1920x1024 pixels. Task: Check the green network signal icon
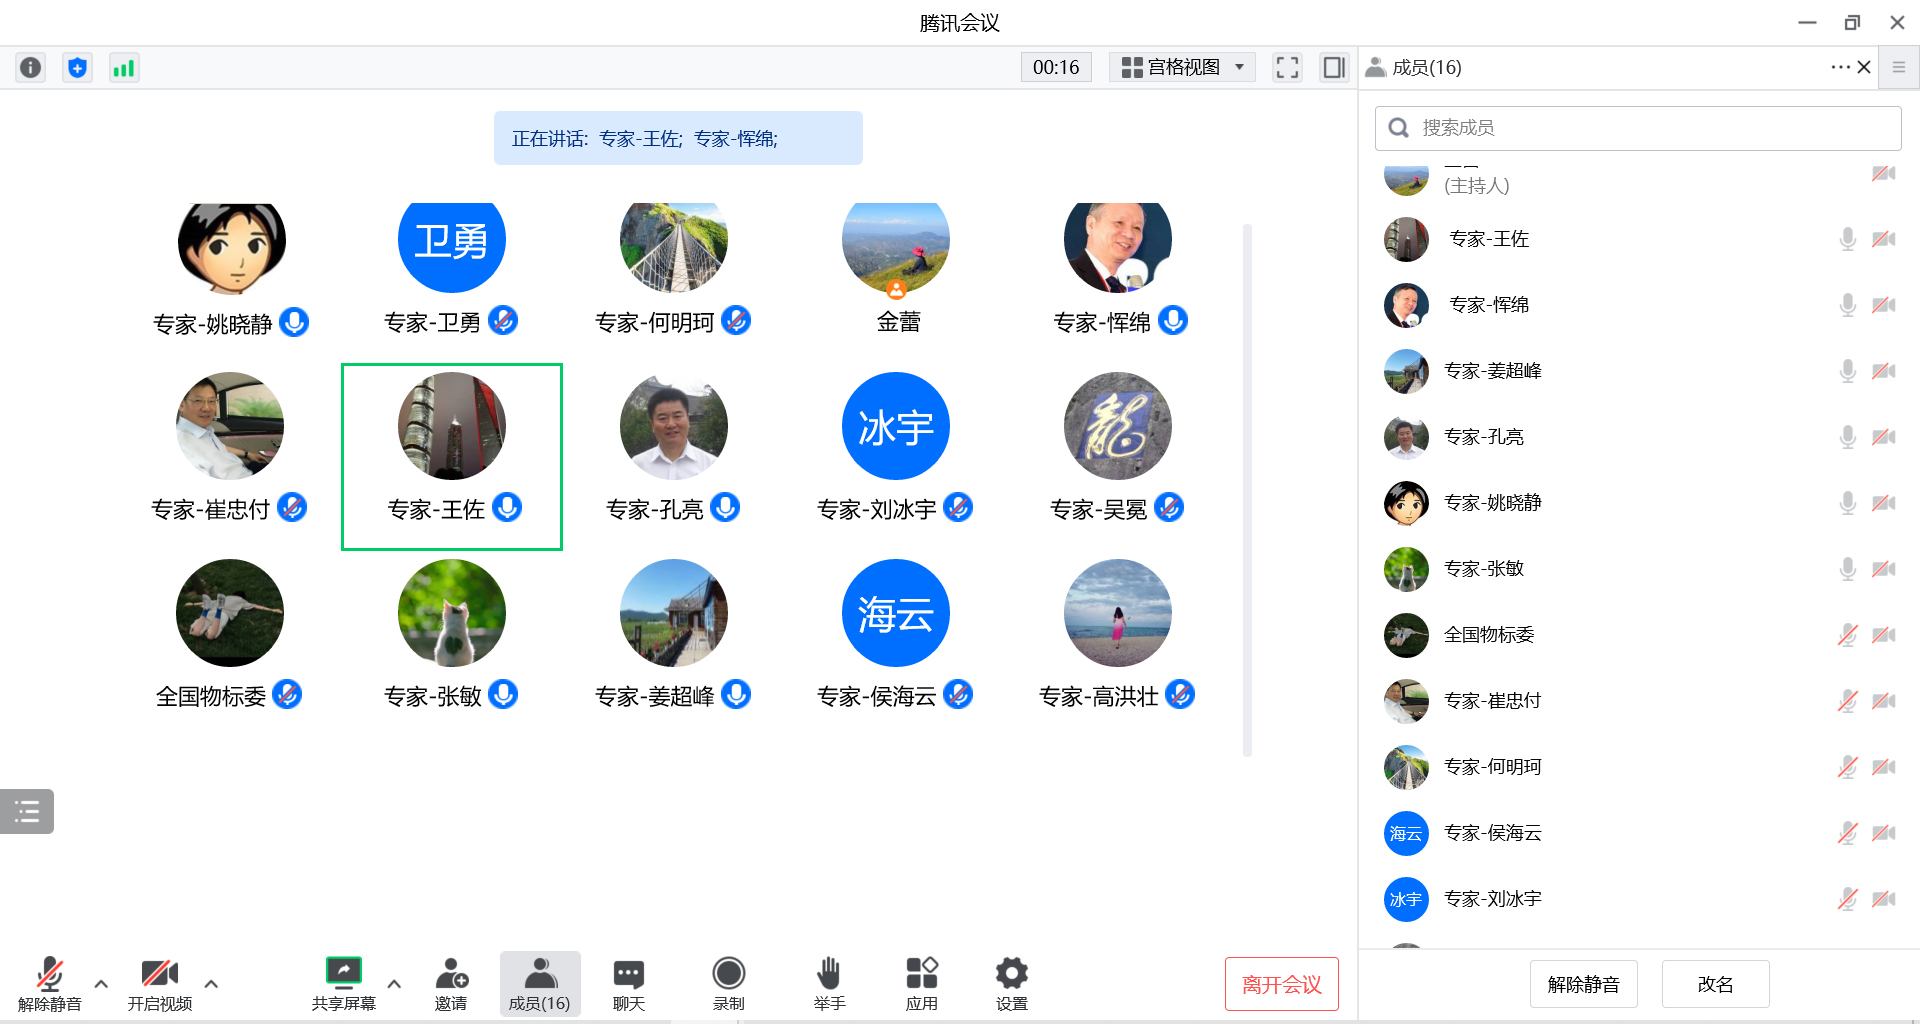pyautogui.click(x=123, y=68)
